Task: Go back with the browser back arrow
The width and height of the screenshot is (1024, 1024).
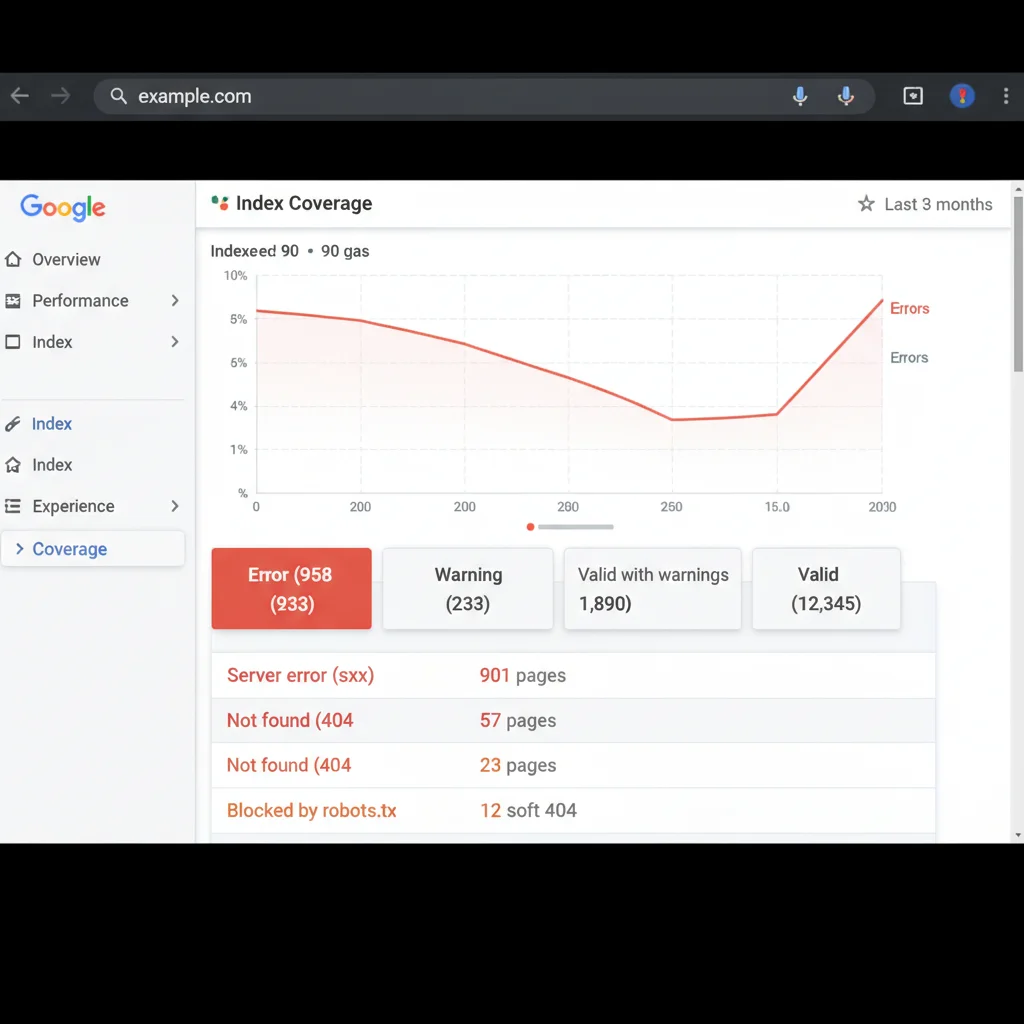Action: (x=20, y=96)
